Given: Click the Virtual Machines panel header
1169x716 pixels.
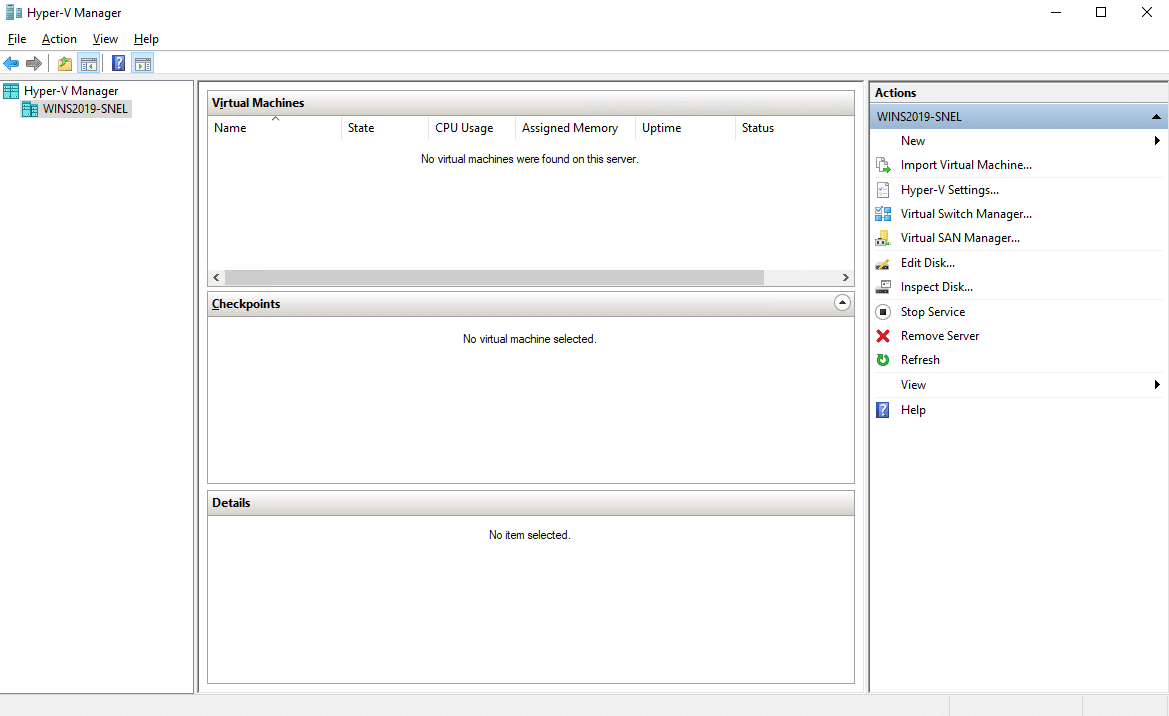Looking at the screenshot, I should click(531, 103).
